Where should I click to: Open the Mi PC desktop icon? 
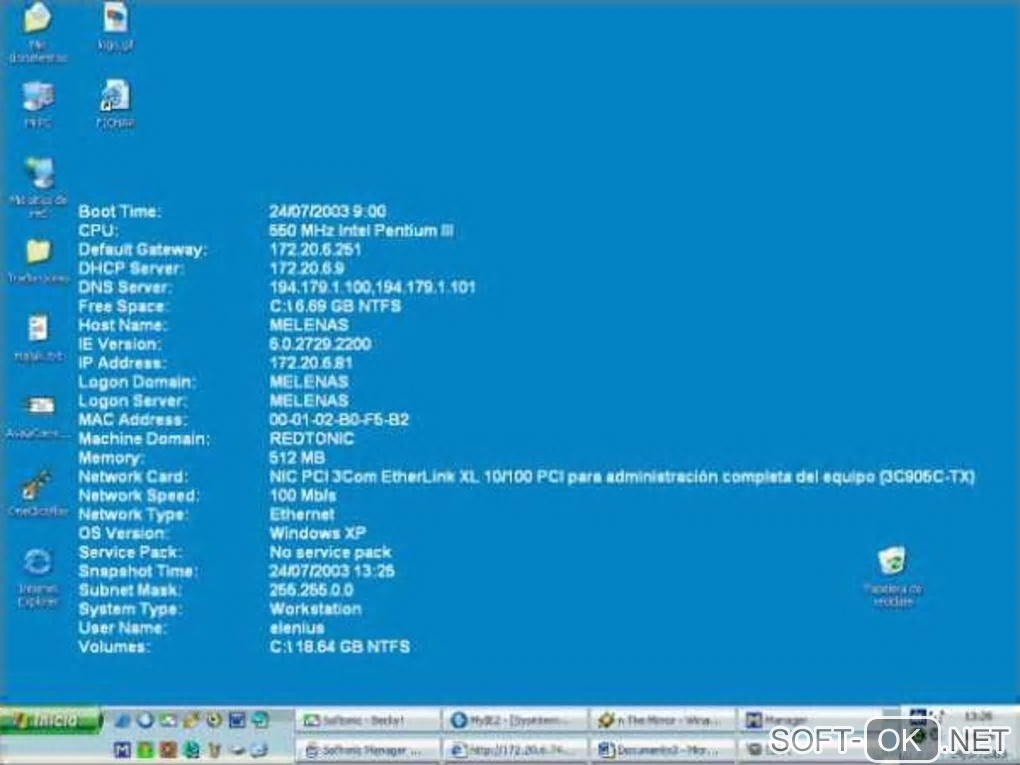pyautogui.click(x=38, y=96)
